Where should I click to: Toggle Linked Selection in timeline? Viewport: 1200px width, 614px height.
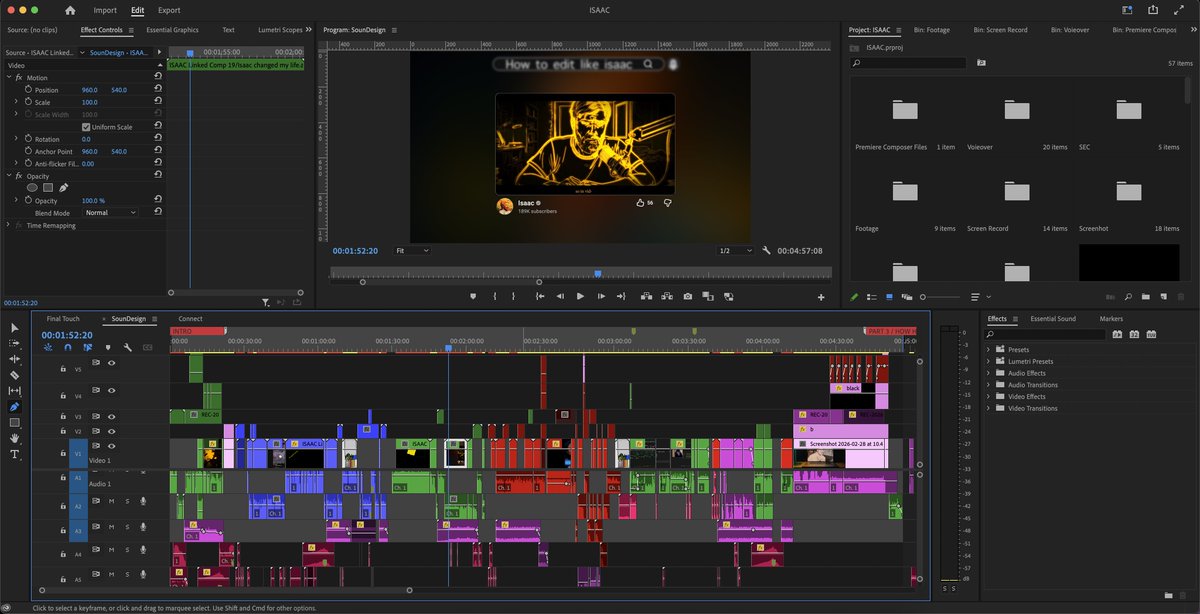tap(88, 347)
